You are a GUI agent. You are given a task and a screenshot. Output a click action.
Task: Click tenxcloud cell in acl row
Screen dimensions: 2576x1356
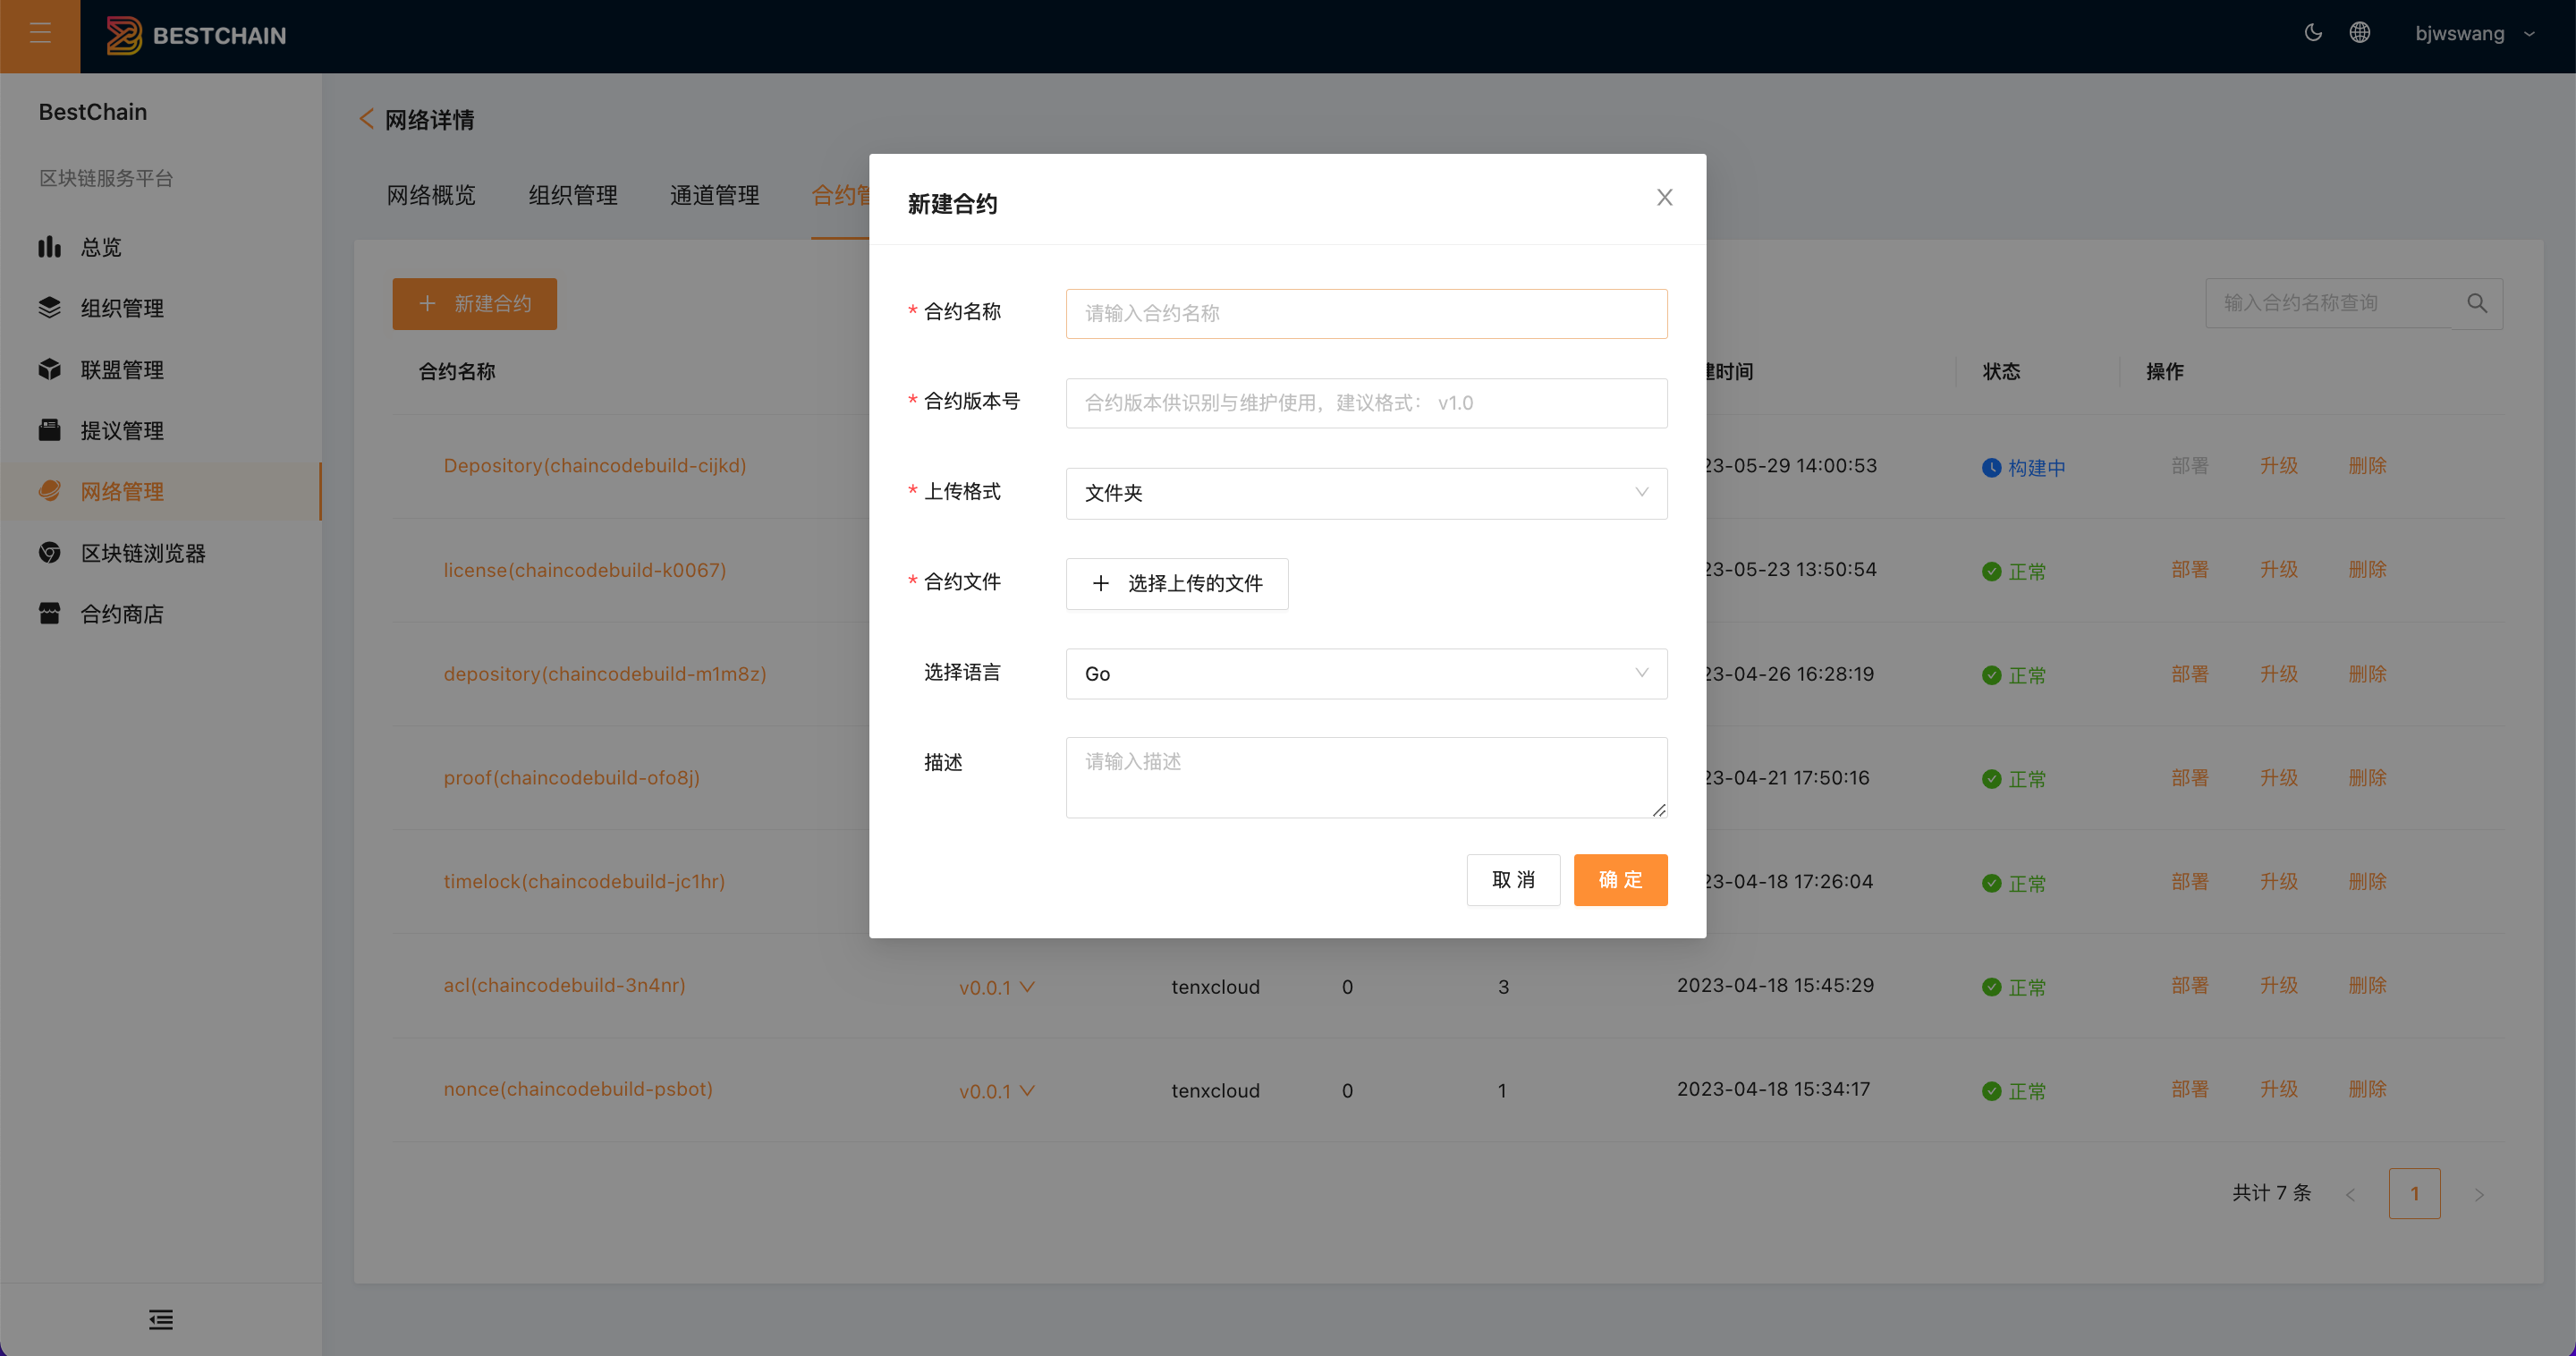pyautogui.click(x=1216, y=988)
